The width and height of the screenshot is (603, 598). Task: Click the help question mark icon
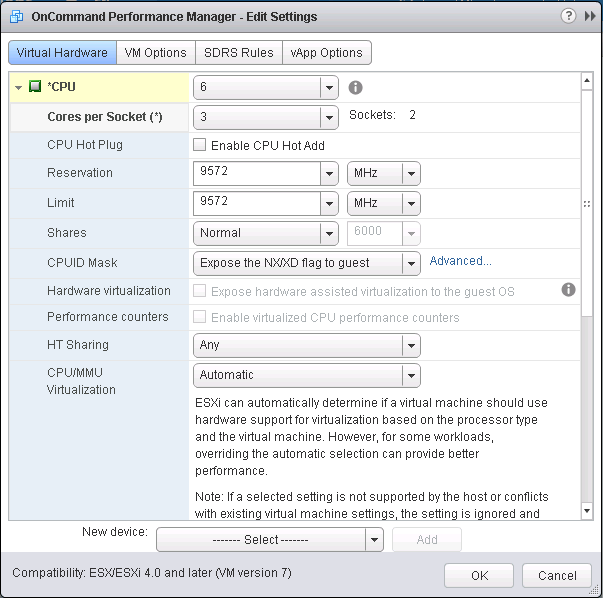[x=568, y=16]
